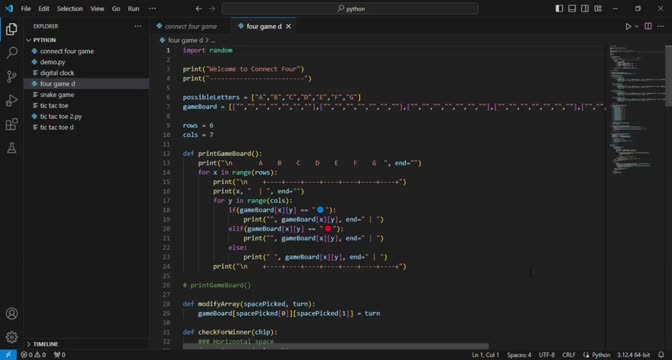Open tic tac toe d in explorer
The height and width of the screenshot is (360, 672).
click(57, 127)
